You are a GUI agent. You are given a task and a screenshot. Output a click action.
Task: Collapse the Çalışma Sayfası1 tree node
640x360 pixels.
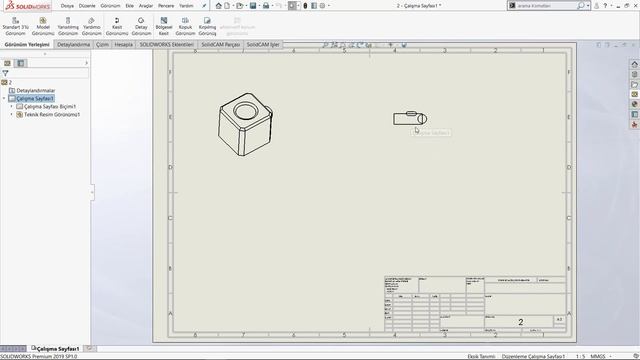pos(4,98)
